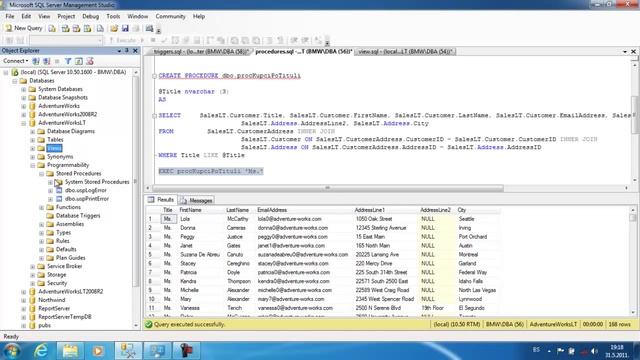640x360 pixels.
Task: Expand the System Databases node
Action: click(24, 89)
